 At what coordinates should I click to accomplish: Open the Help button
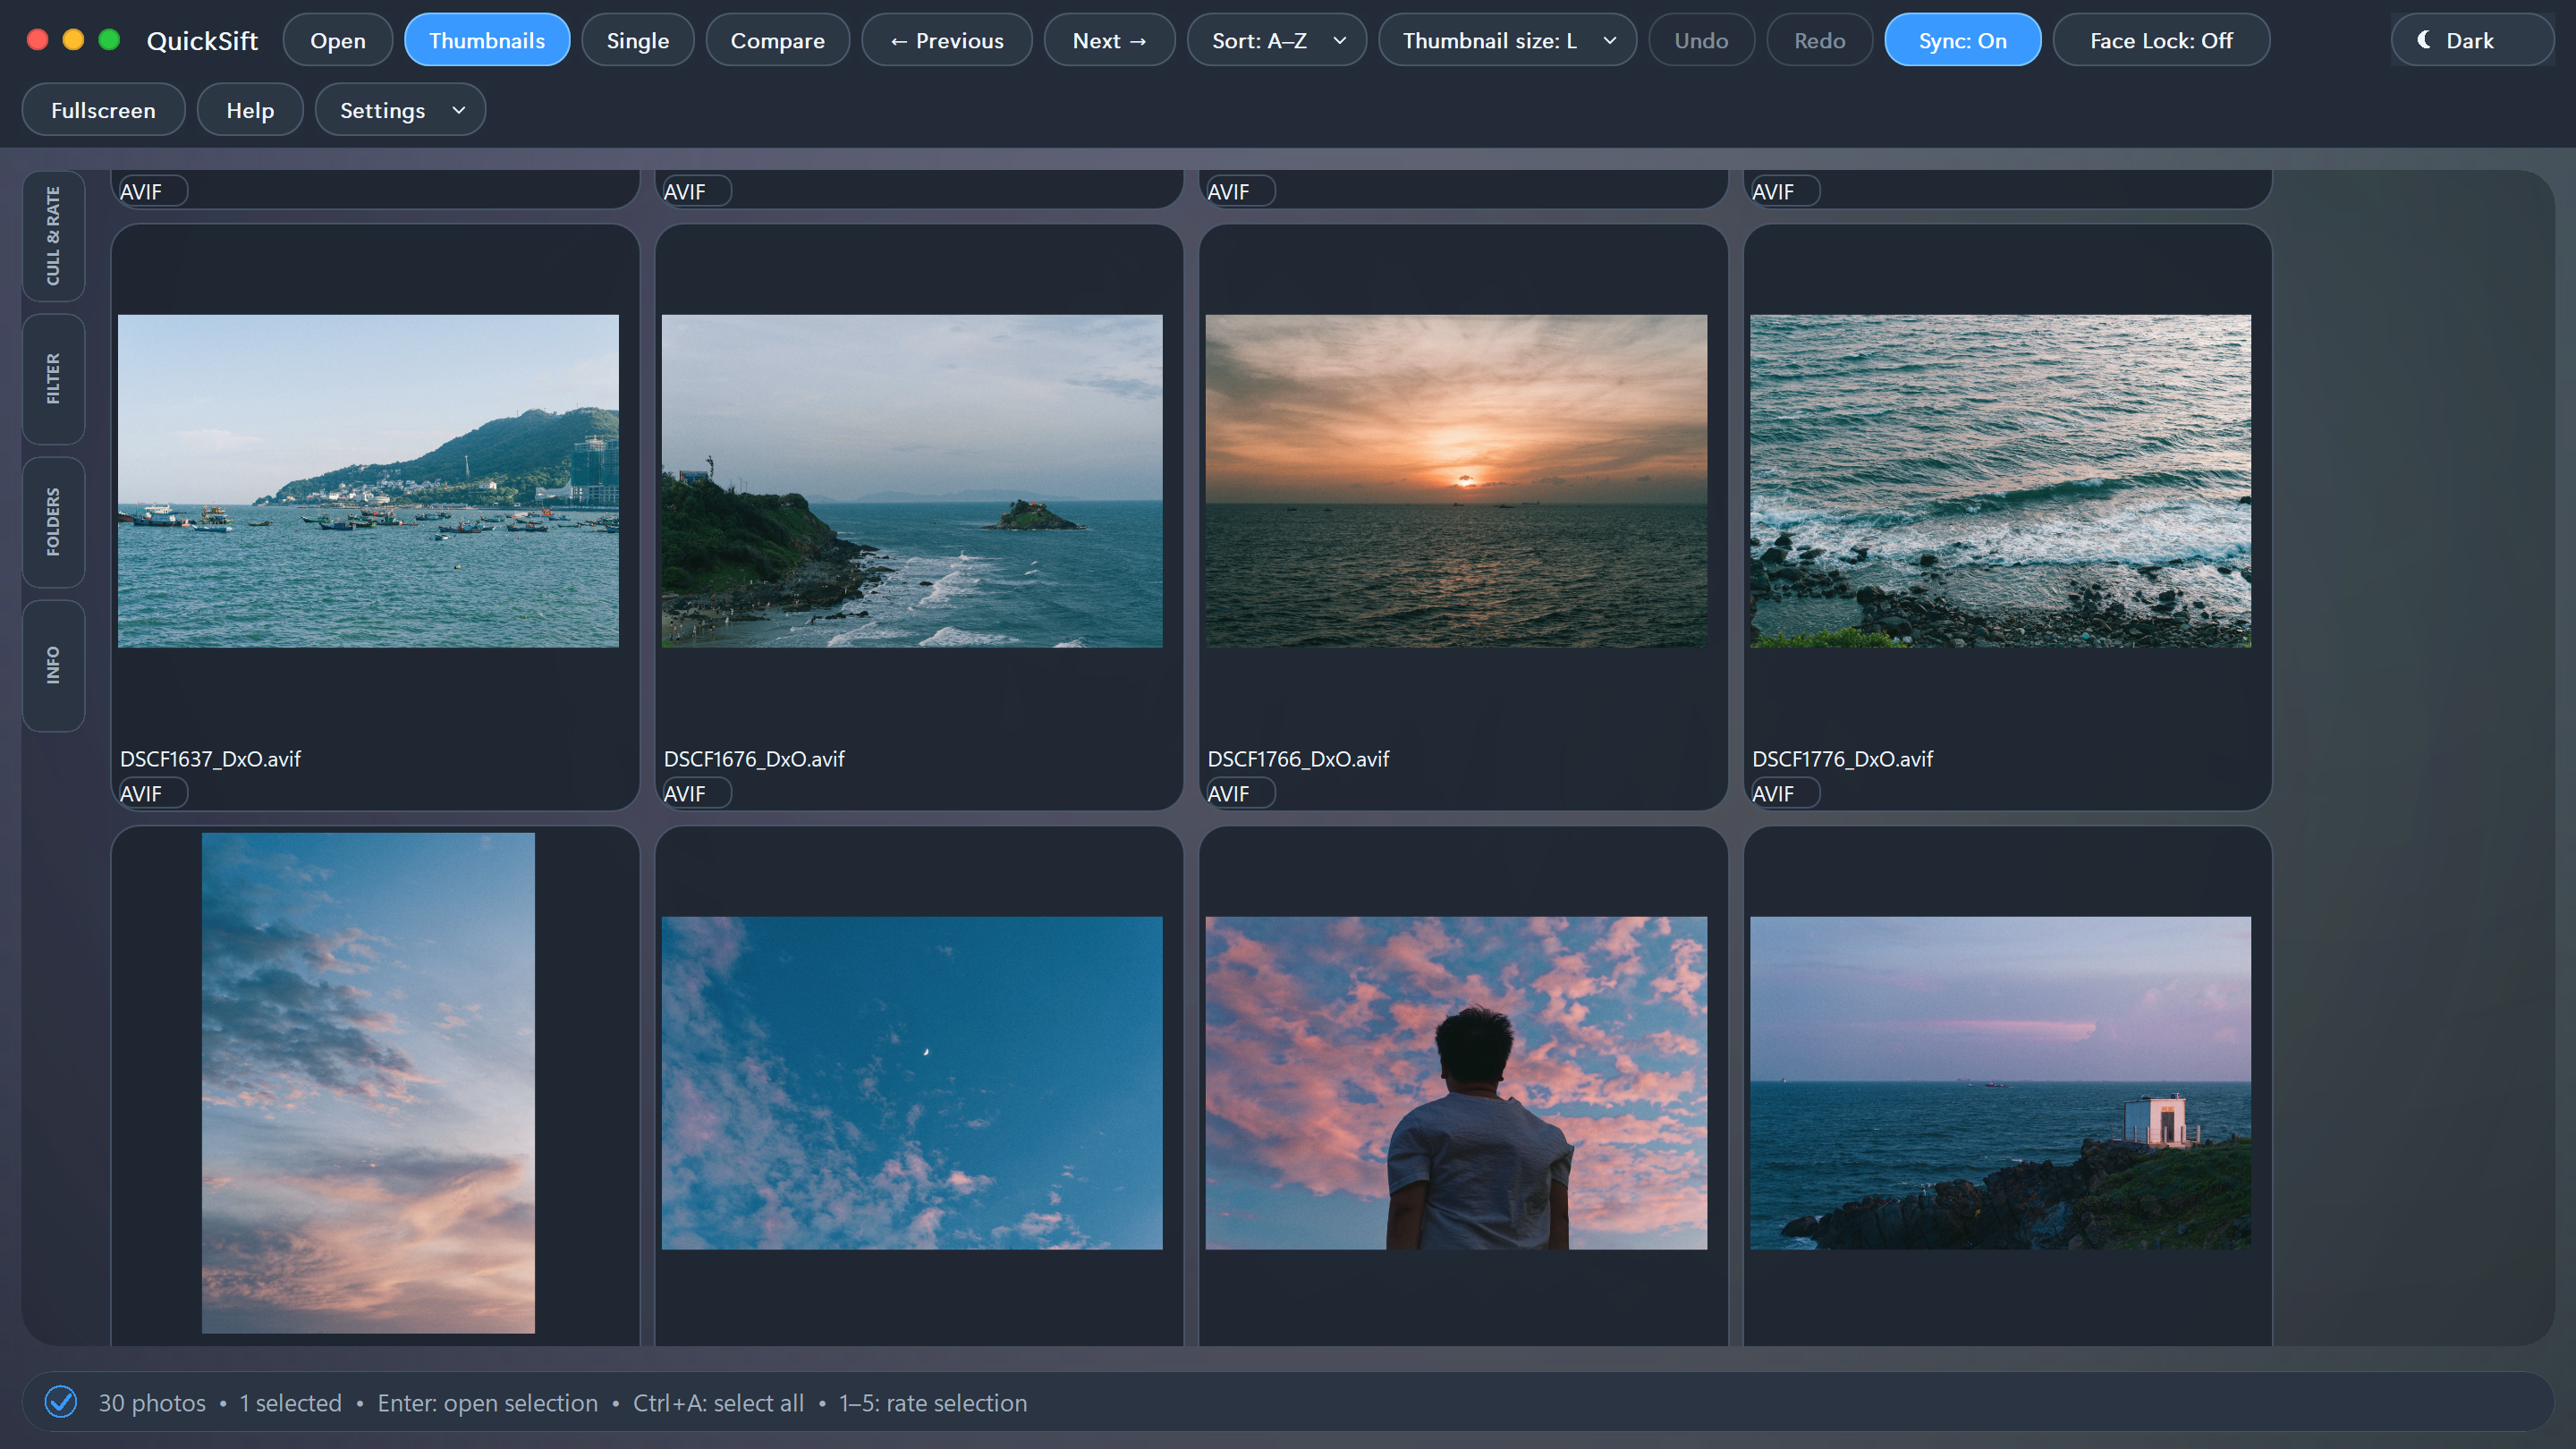pyautogui.click(x=250, y=110)
